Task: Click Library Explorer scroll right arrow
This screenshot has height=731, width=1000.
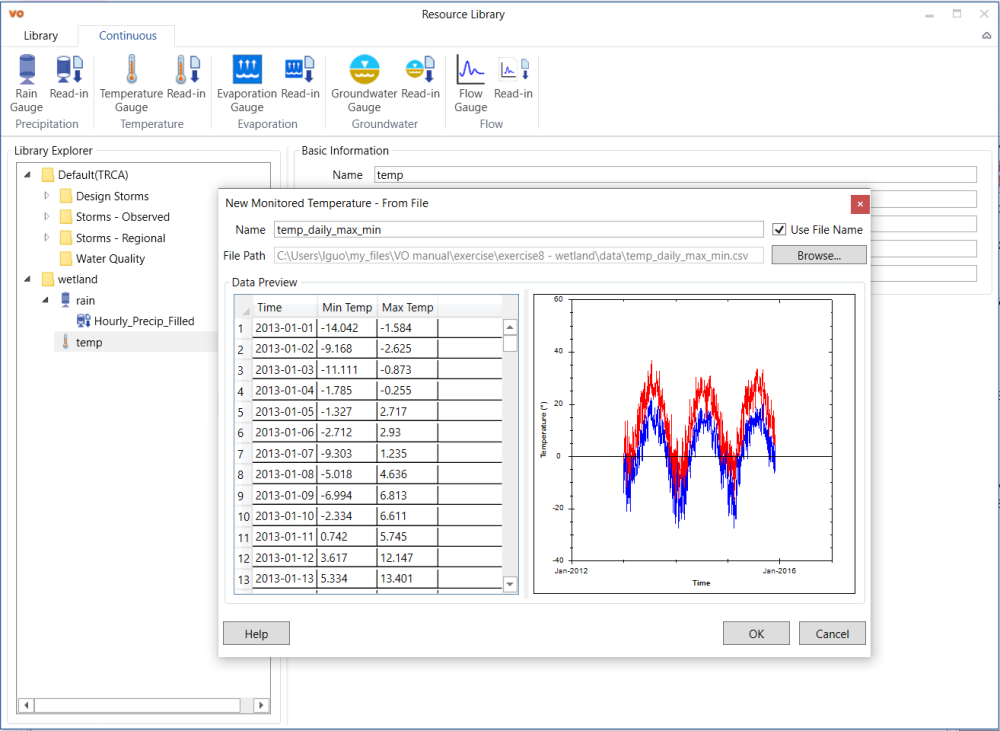Action: [x=261, y=705]
